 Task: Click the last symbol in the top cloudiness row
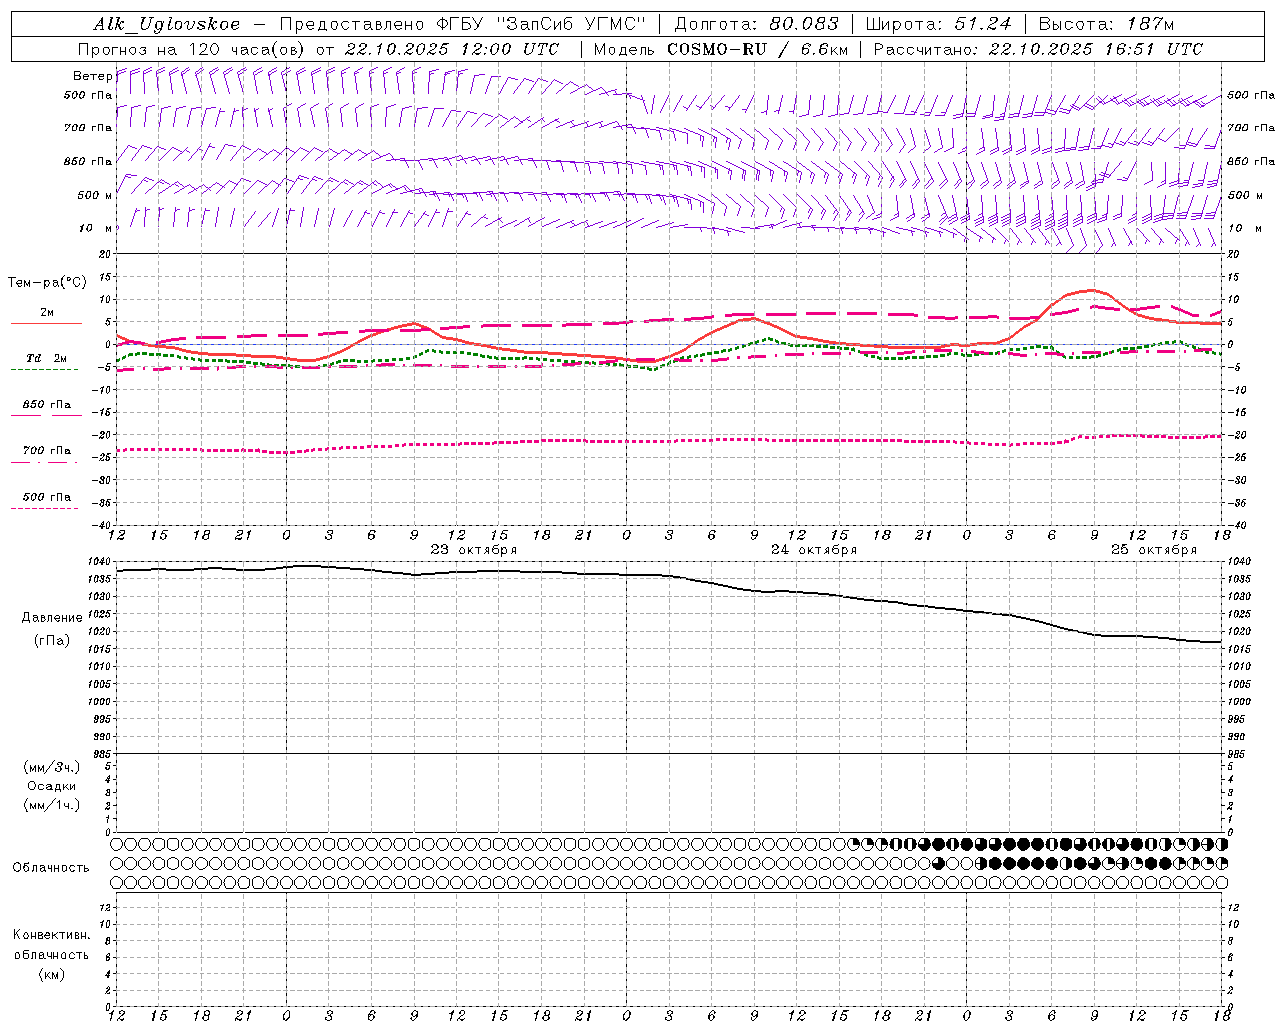(1221, 844)
